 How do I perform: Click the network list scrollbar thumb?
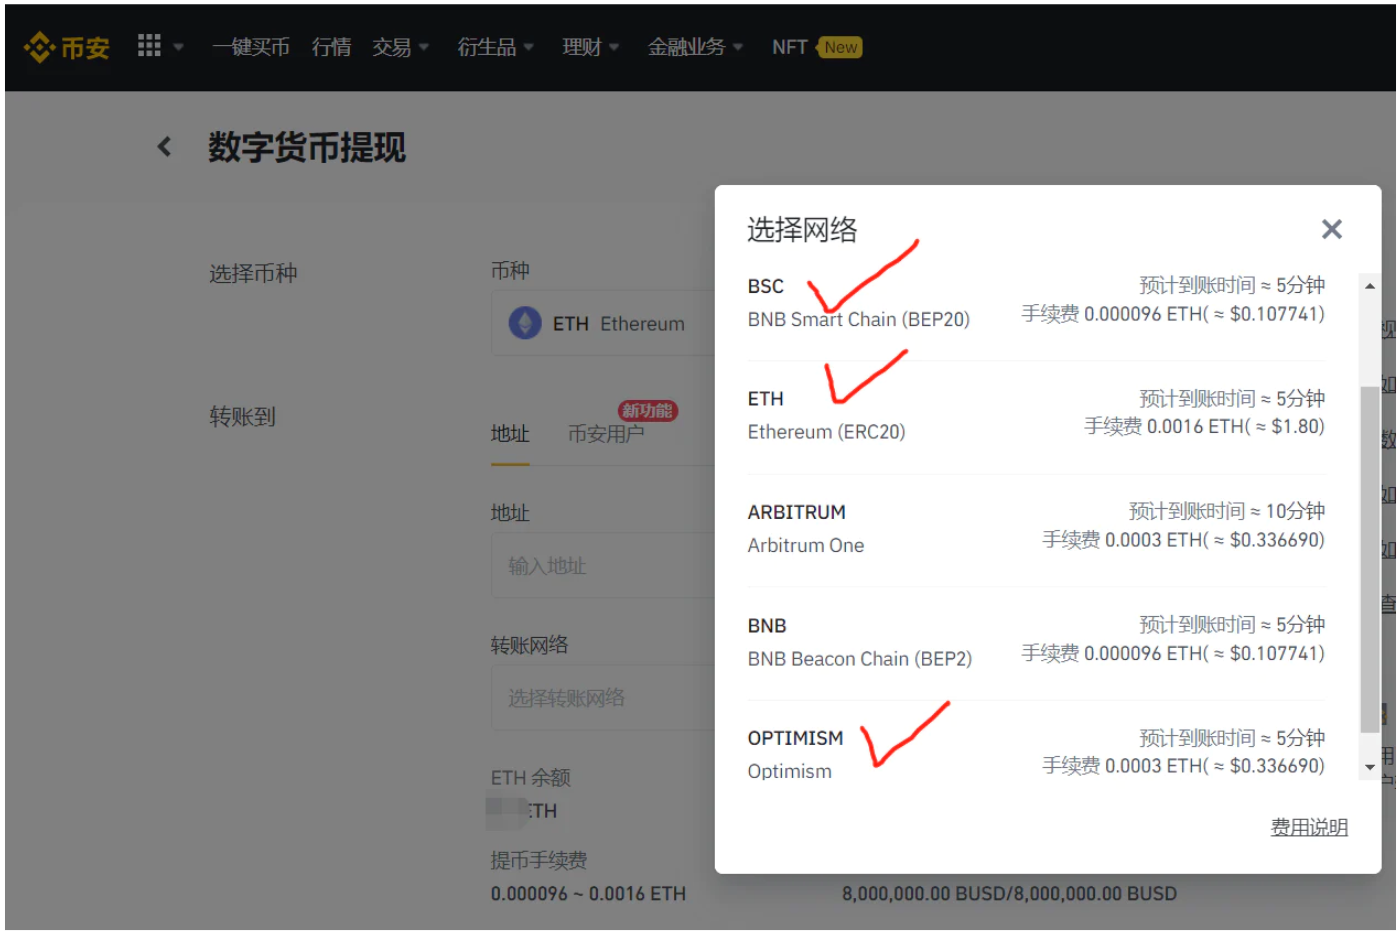coord(1369,560)
